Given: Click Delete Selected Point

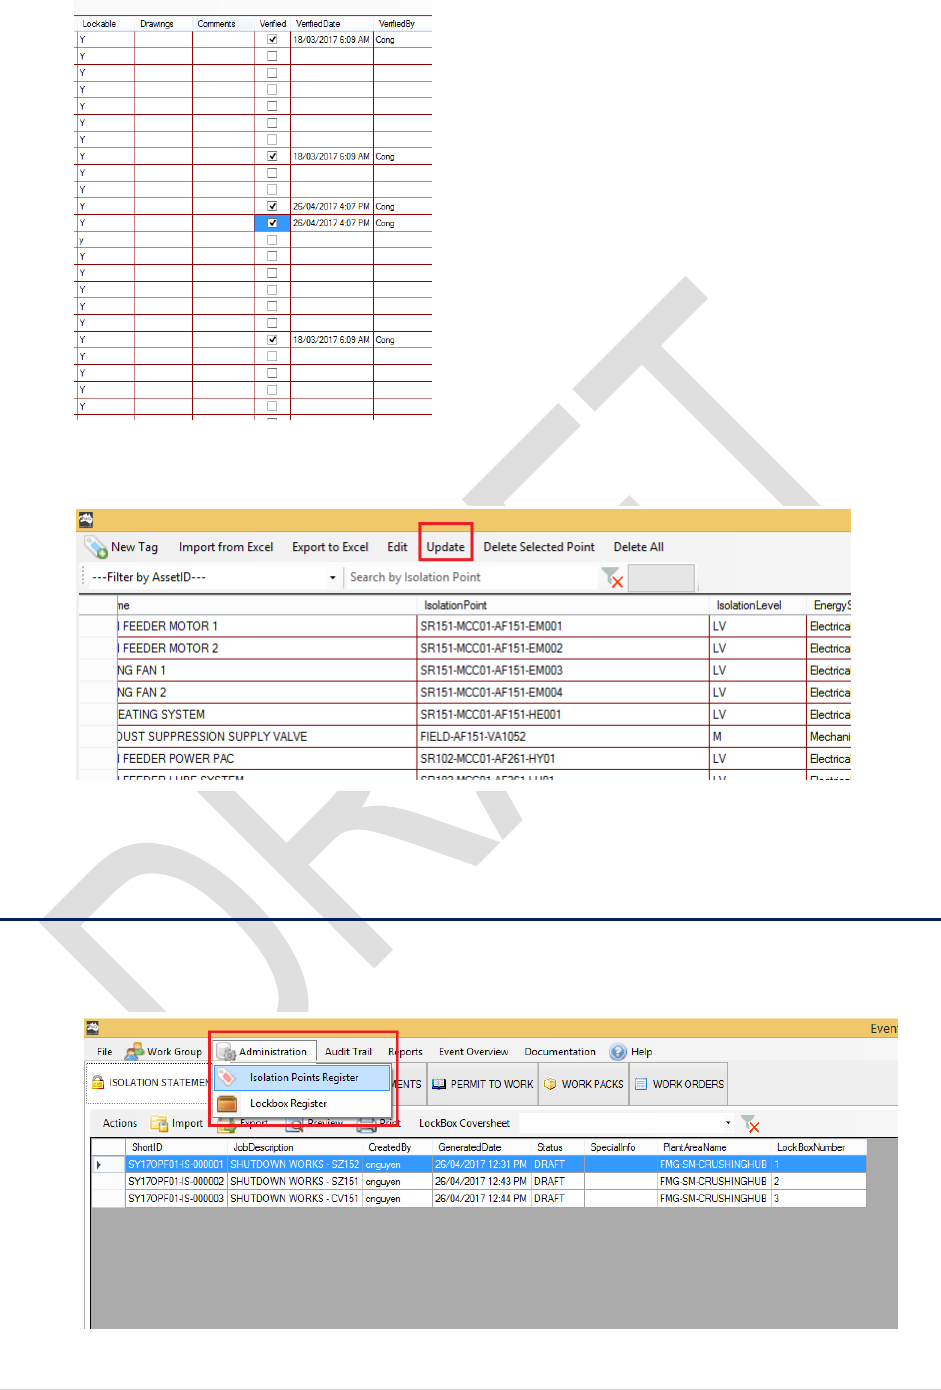Looking at the screenshot, I should pos(539,547).
